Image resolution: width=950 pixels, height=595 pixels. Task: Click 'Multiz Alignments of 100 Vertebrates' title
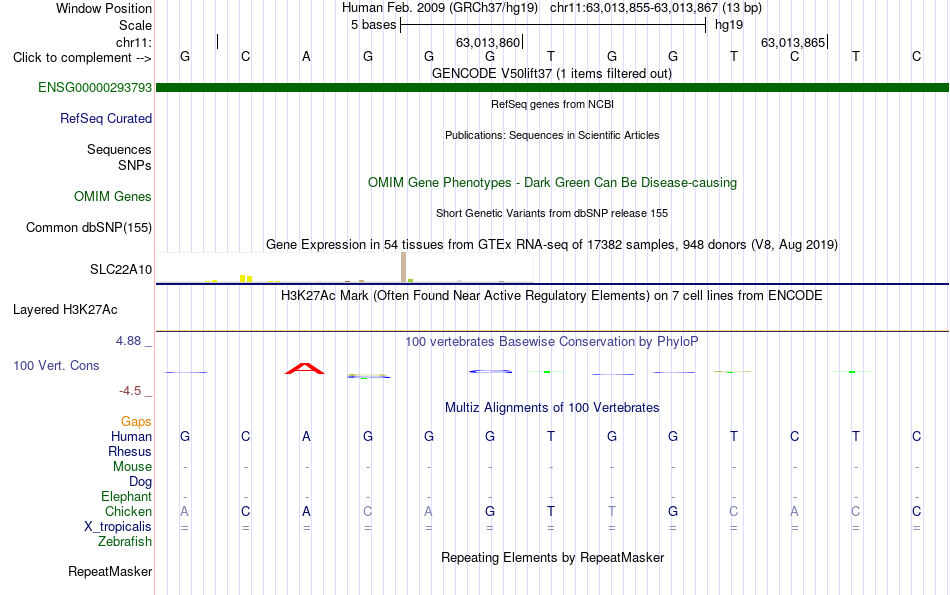(552, 407)
